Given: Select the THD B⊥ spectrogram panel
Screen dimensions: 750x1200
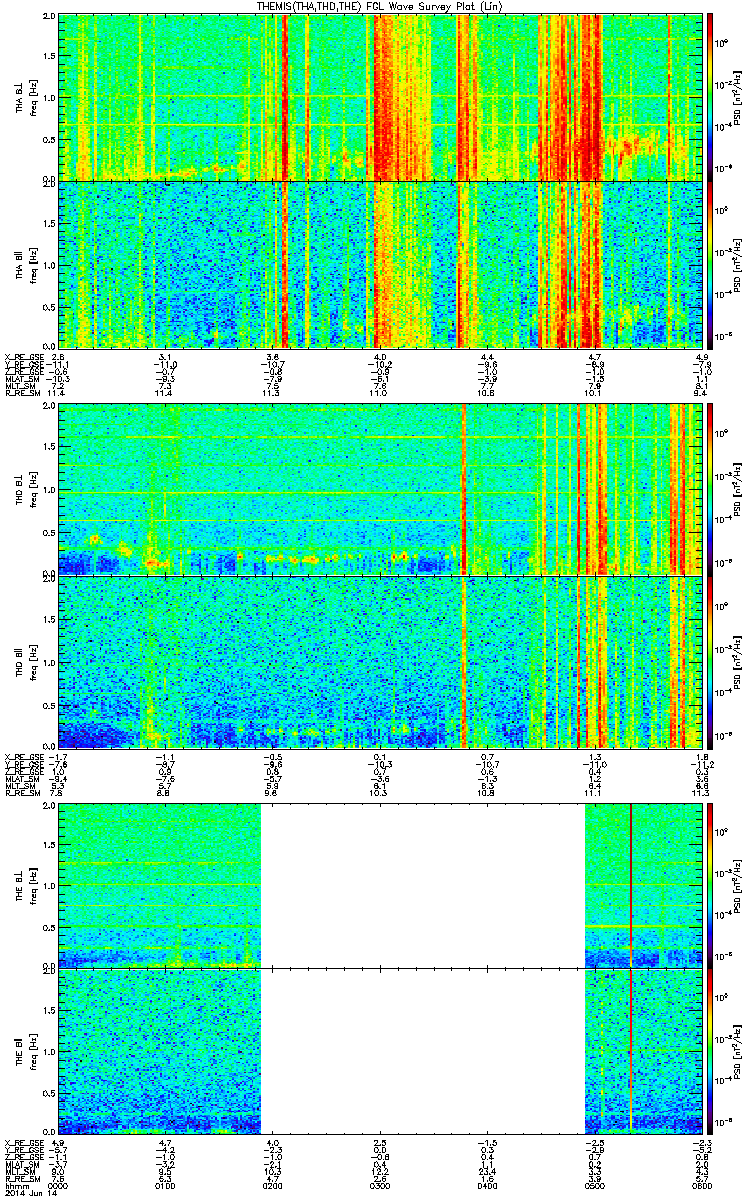Looking at the screenshot, I should [x=380, y=489].
